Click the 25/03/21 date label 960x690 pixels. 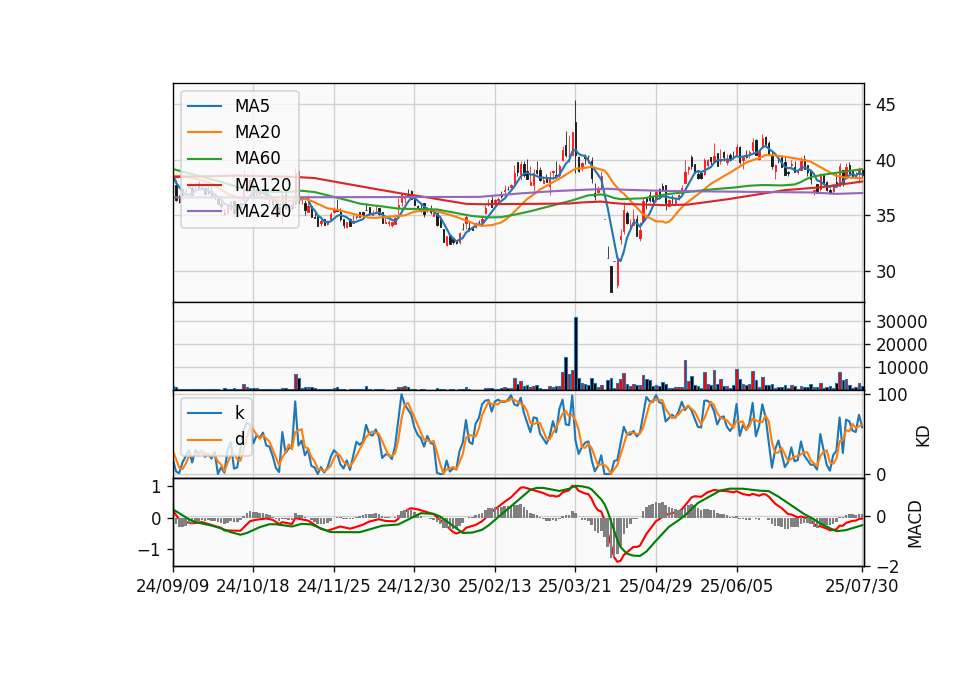click(x=575, y=586)
